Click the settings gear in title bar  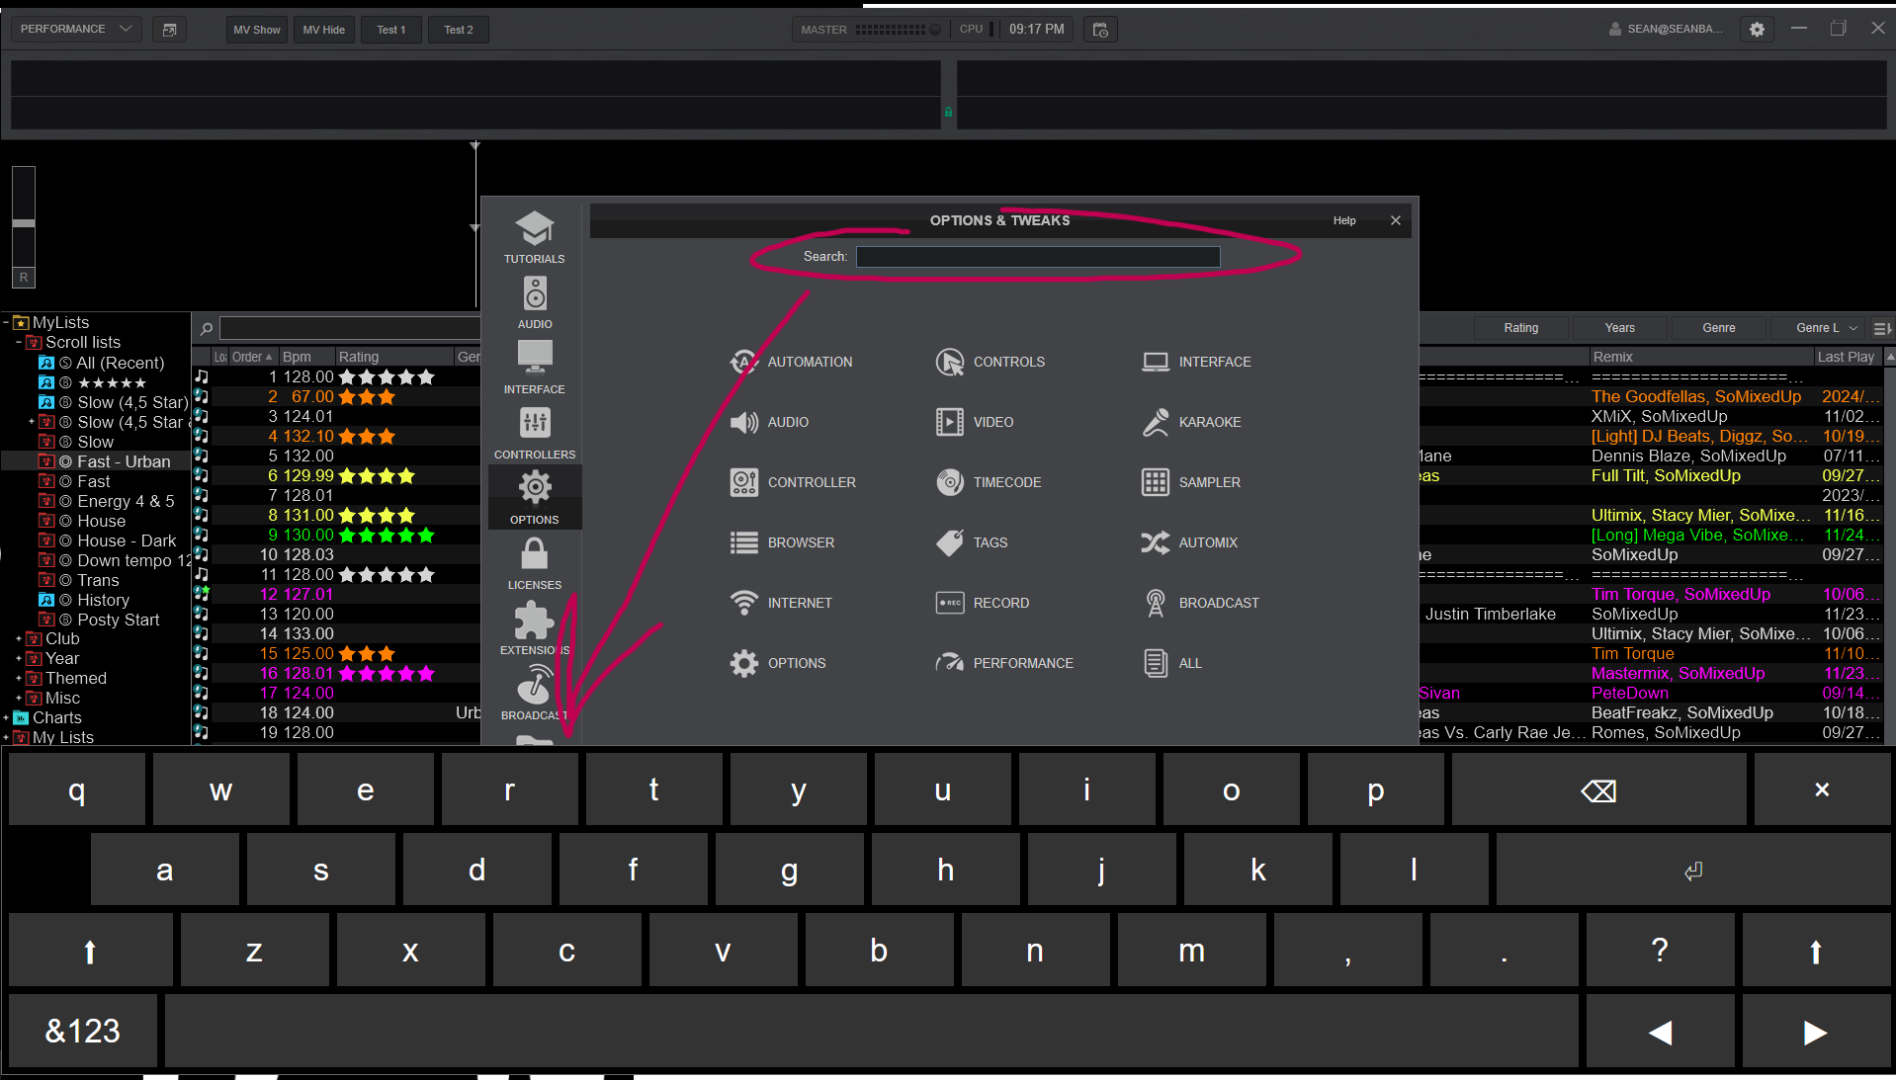(1757, 29)
